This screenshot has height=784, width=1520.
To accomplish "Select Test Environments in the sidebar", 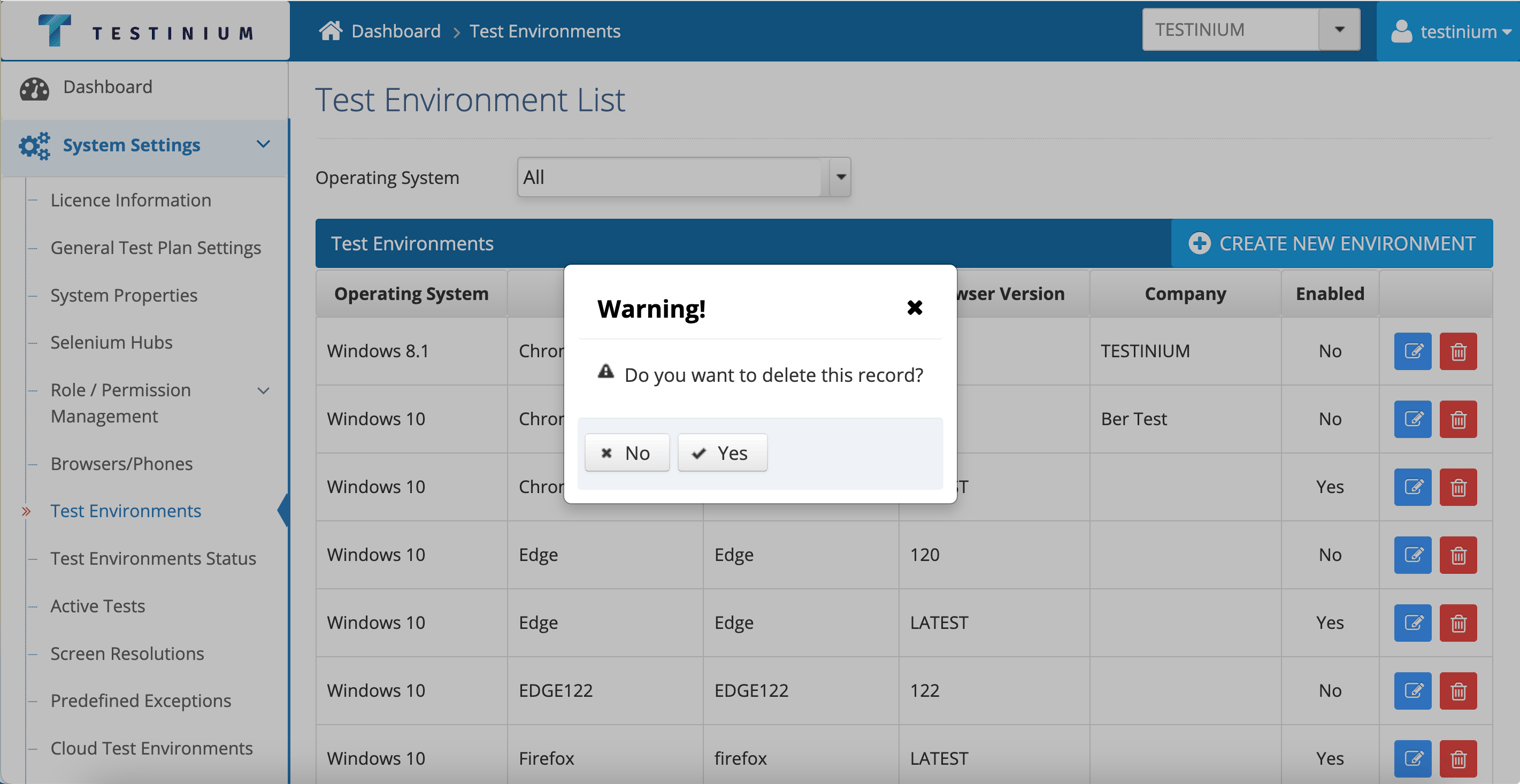I will pos(126,511).
